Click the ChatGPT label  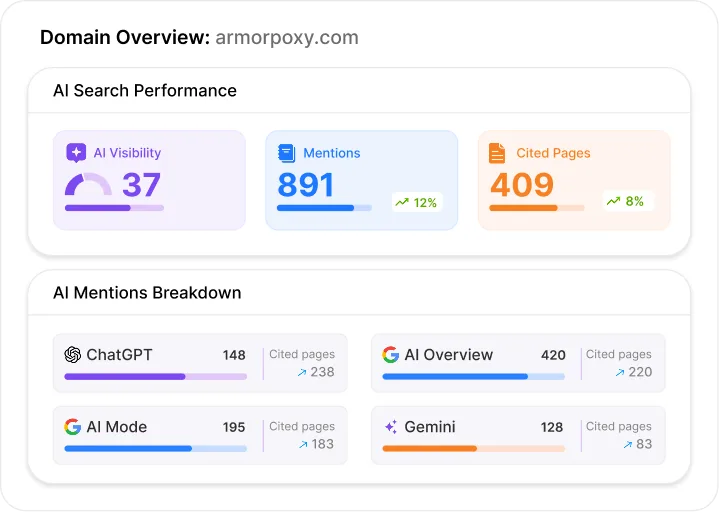tap(119, 355)
